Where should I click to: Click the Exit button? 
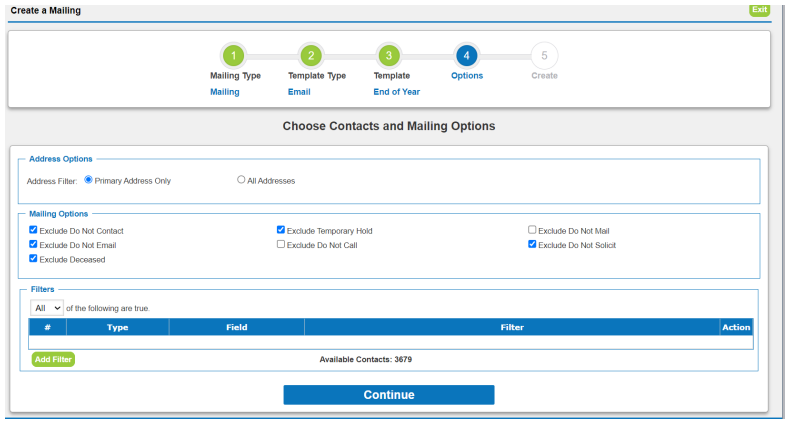click(760, 10)
